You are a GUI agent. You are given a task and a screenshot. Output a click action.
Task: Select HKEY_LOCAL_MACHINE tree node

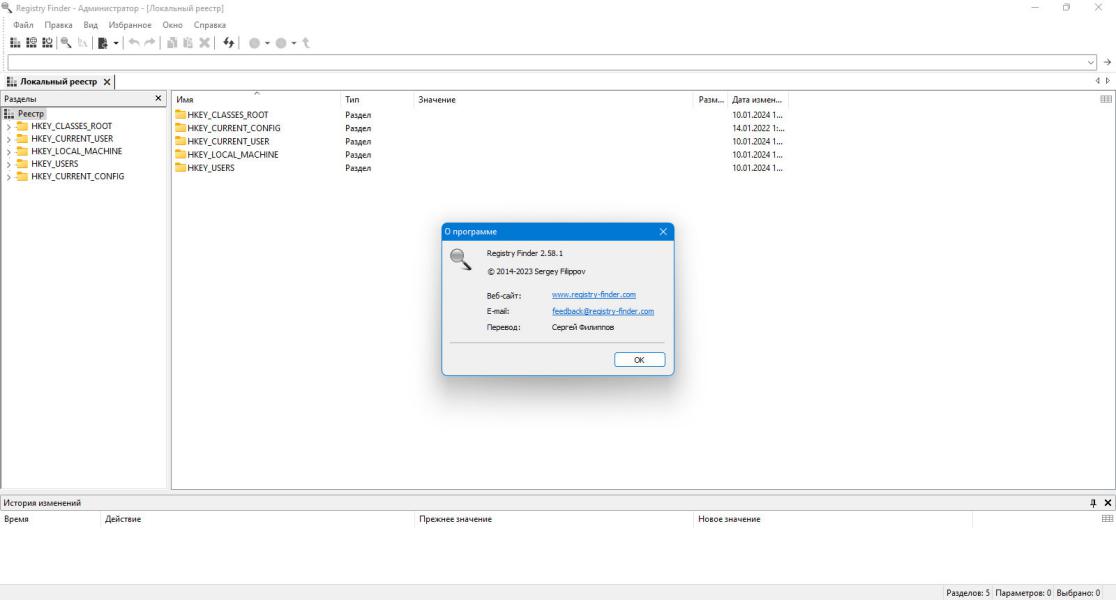76,151
